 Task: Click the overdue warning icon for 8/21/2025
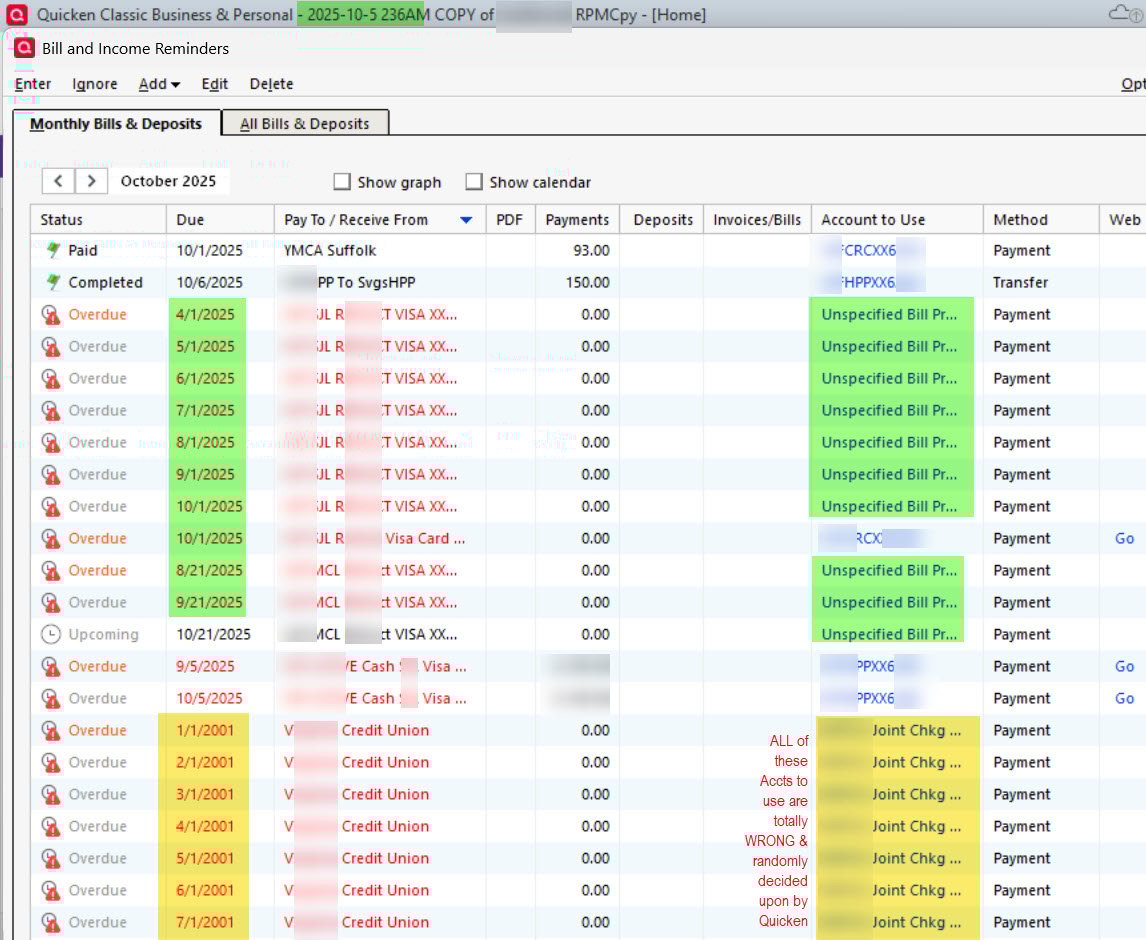pyautogui.click(x=50, y=571)
